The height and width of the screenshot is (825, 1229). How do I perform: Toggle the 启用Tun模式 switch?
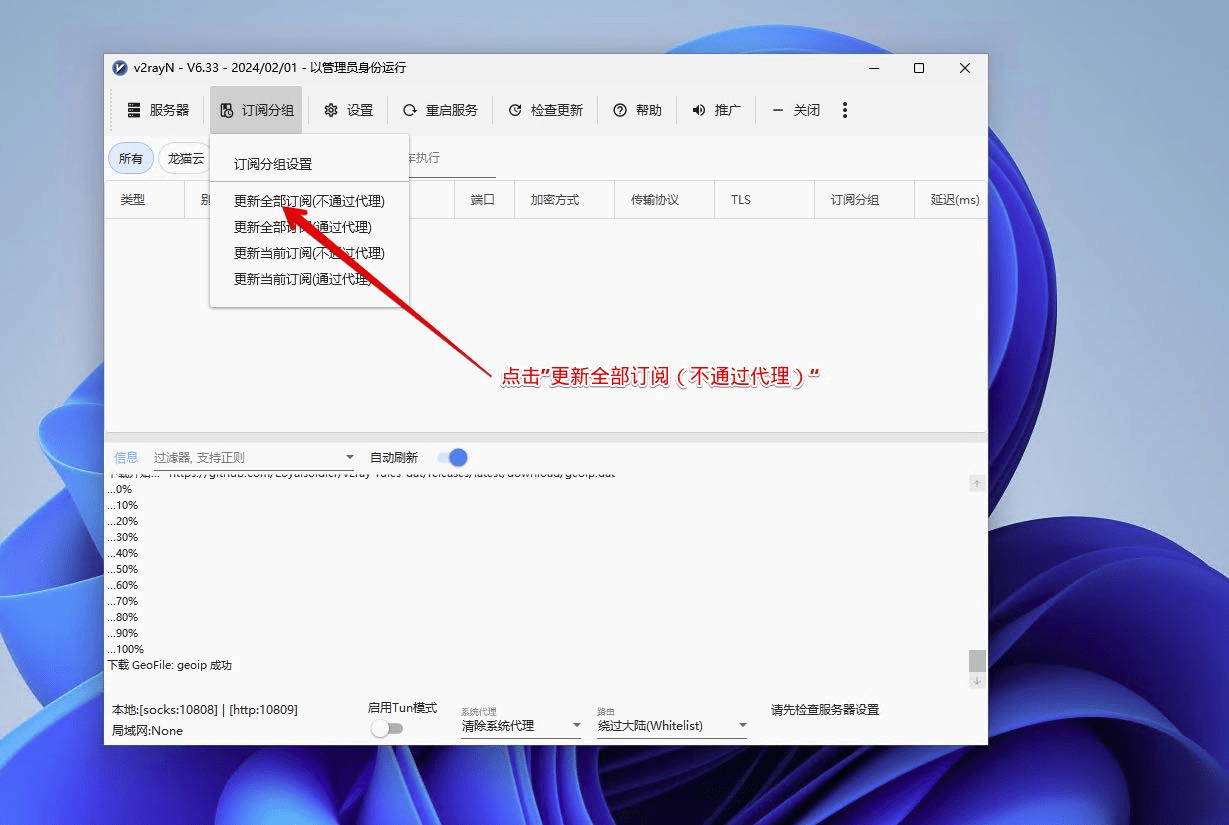(x=386, y=729)
